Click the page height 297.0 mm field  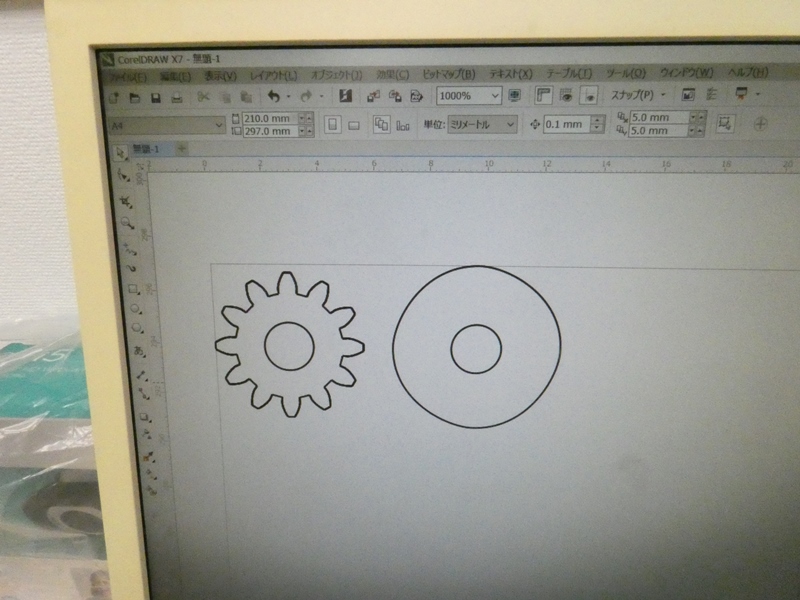[x=269, y=131]
